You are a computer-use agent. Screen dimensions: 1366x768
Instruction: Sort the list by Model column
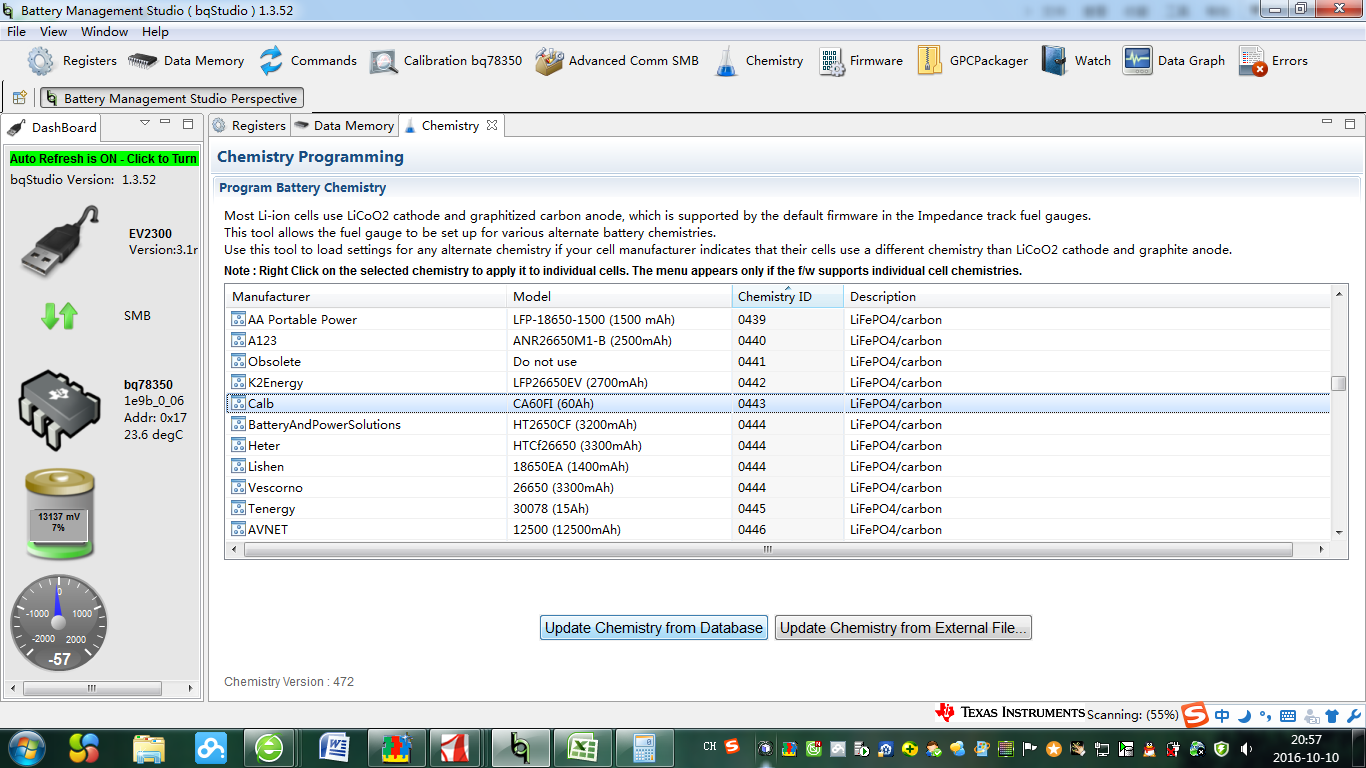(619, 296)
